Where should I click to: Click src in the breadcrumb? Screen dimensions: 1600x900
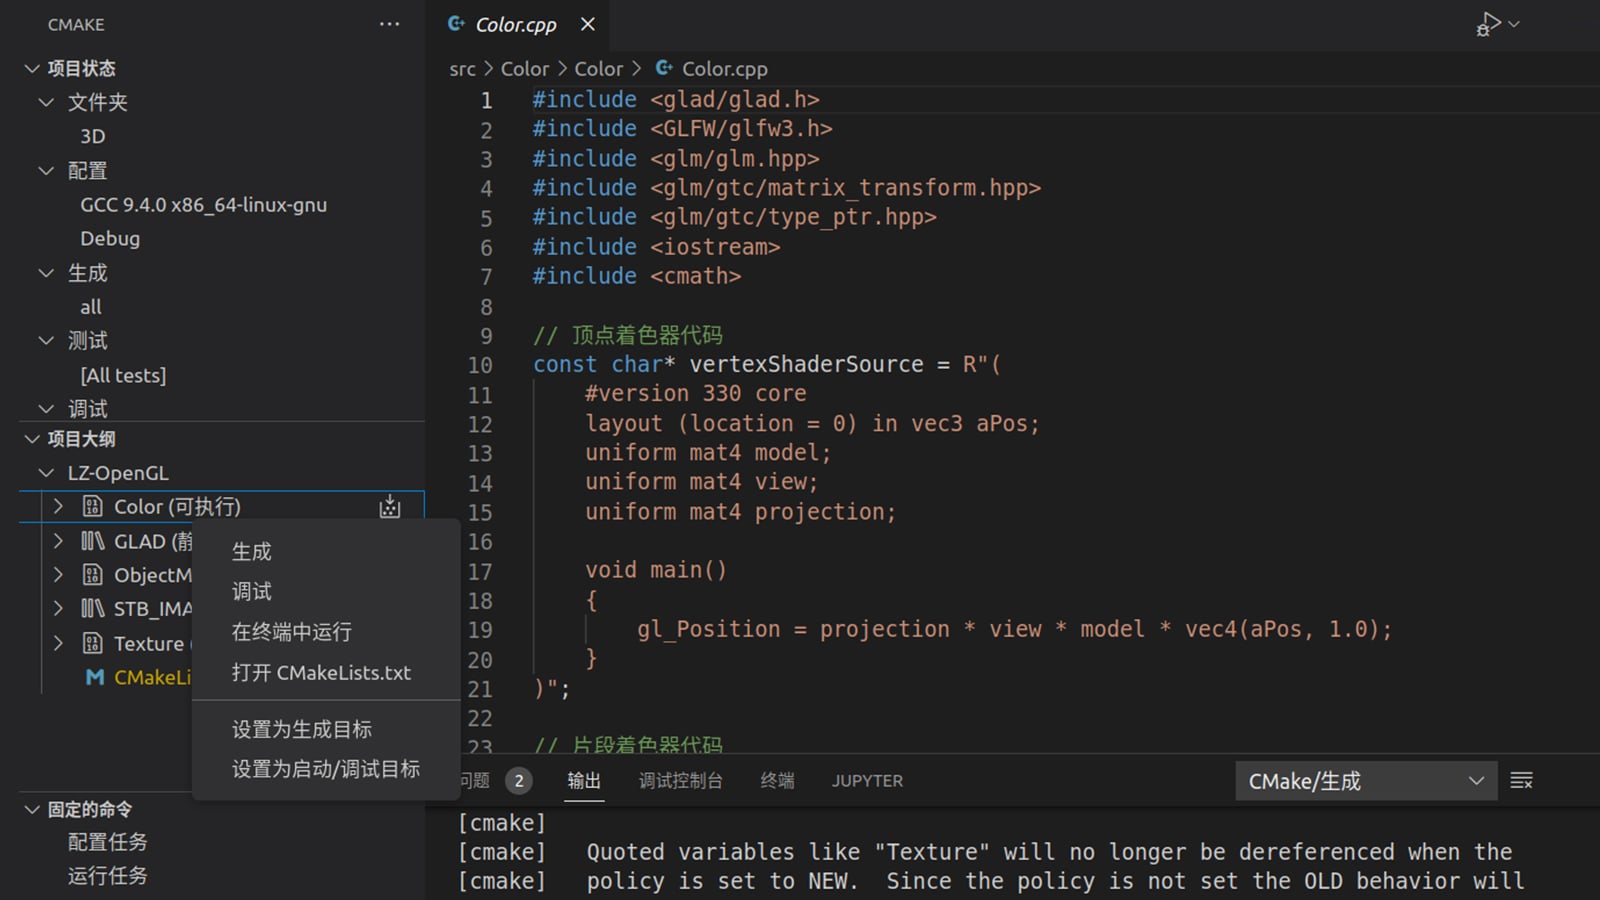click(x=462, y=68)
